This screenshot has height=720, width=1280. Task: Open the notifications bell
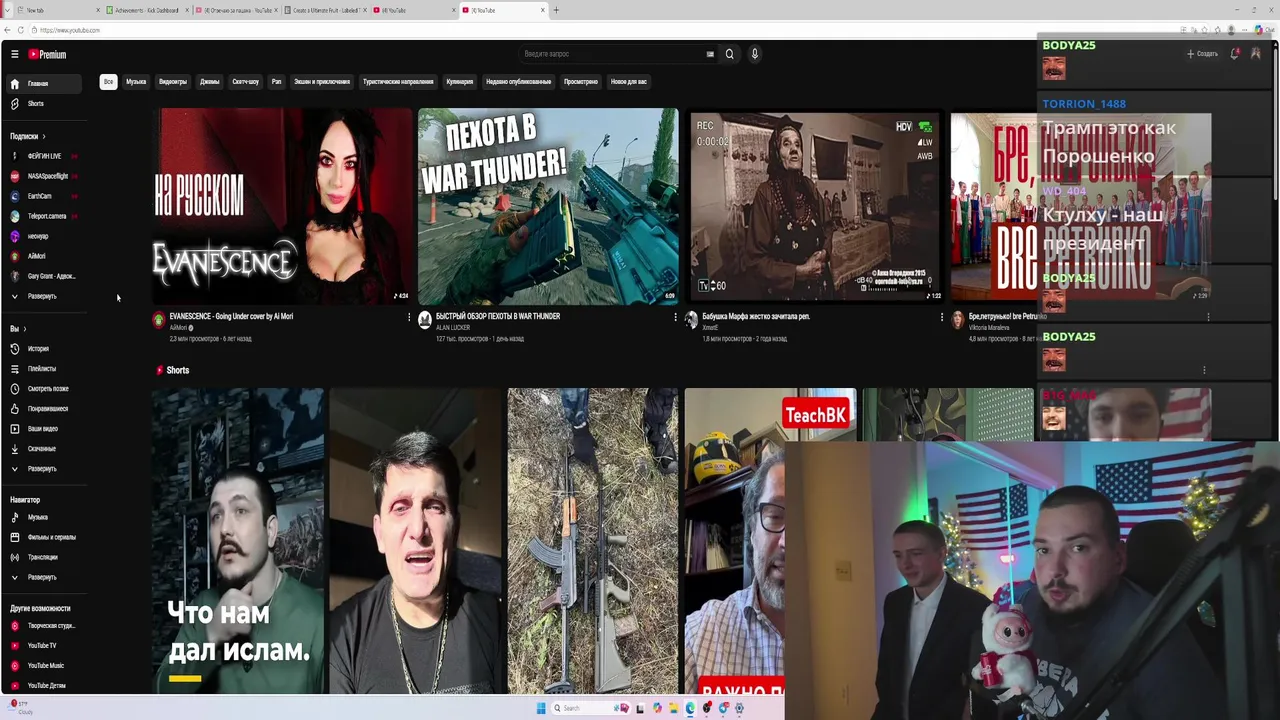1234,53
